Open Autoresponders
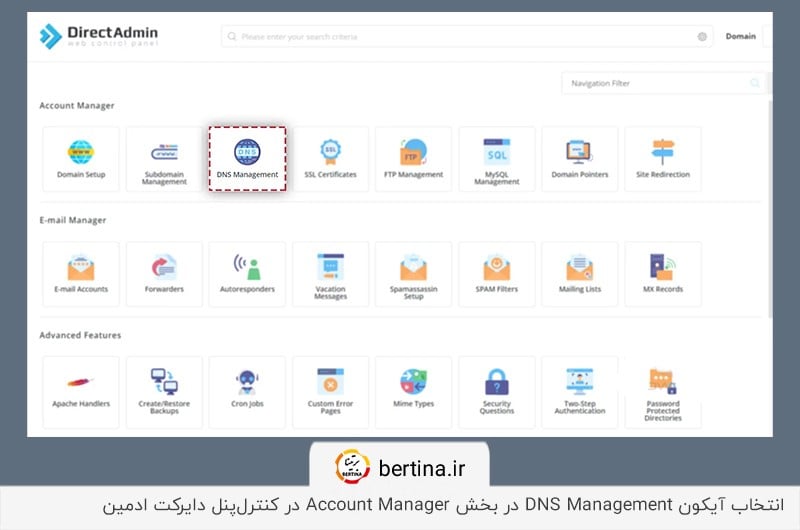Image resolution: width=800 pixels, height=530 pixels. click(x=247, y=274)
